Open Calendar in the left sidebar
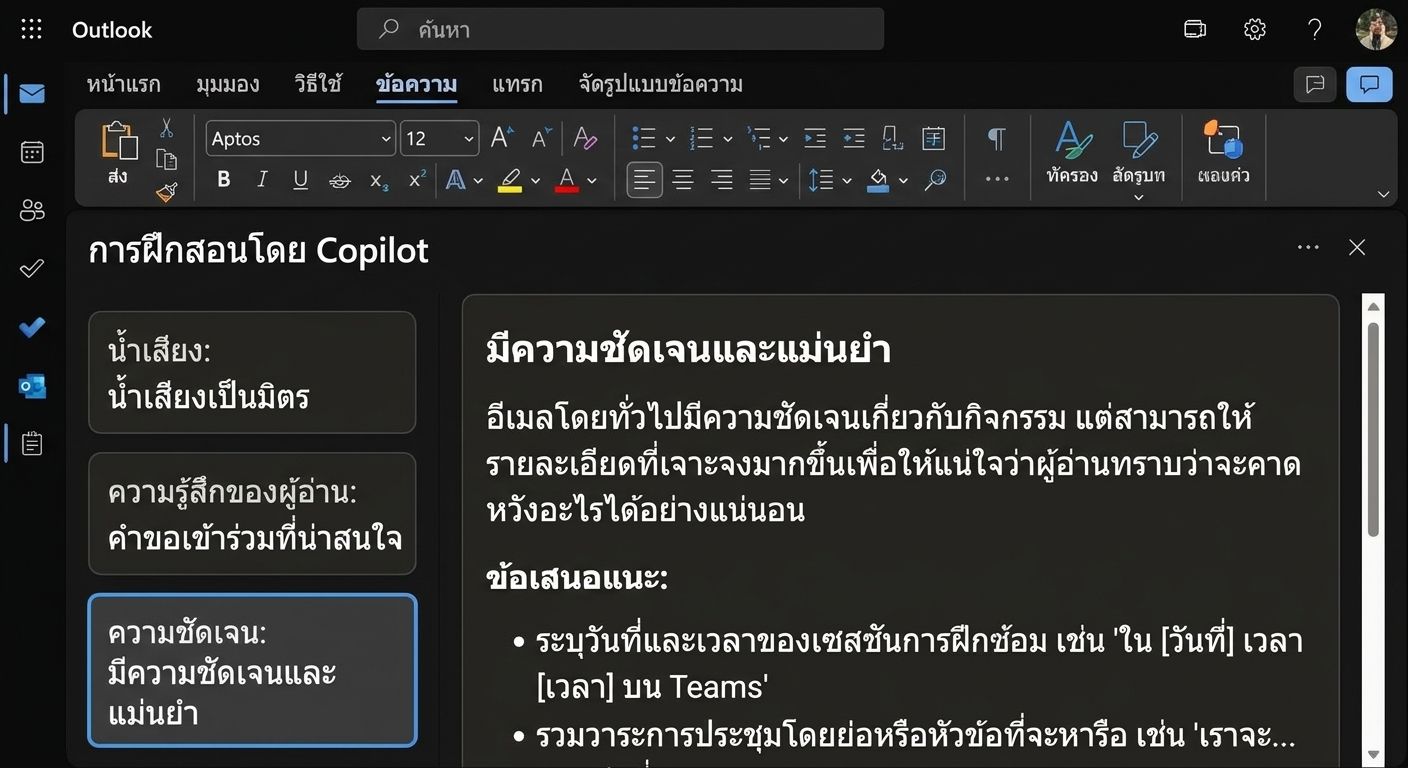Viewport: 1408px width, 768px height. click(32, 152)
